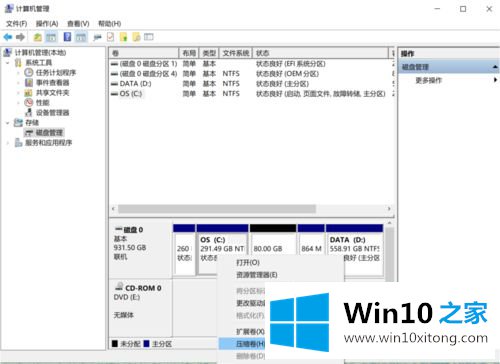This screenshot has height=364, width=500.
Task: Click the 存储 storage icon in tree
Action: pyautogui.click(x=18, y=122)
